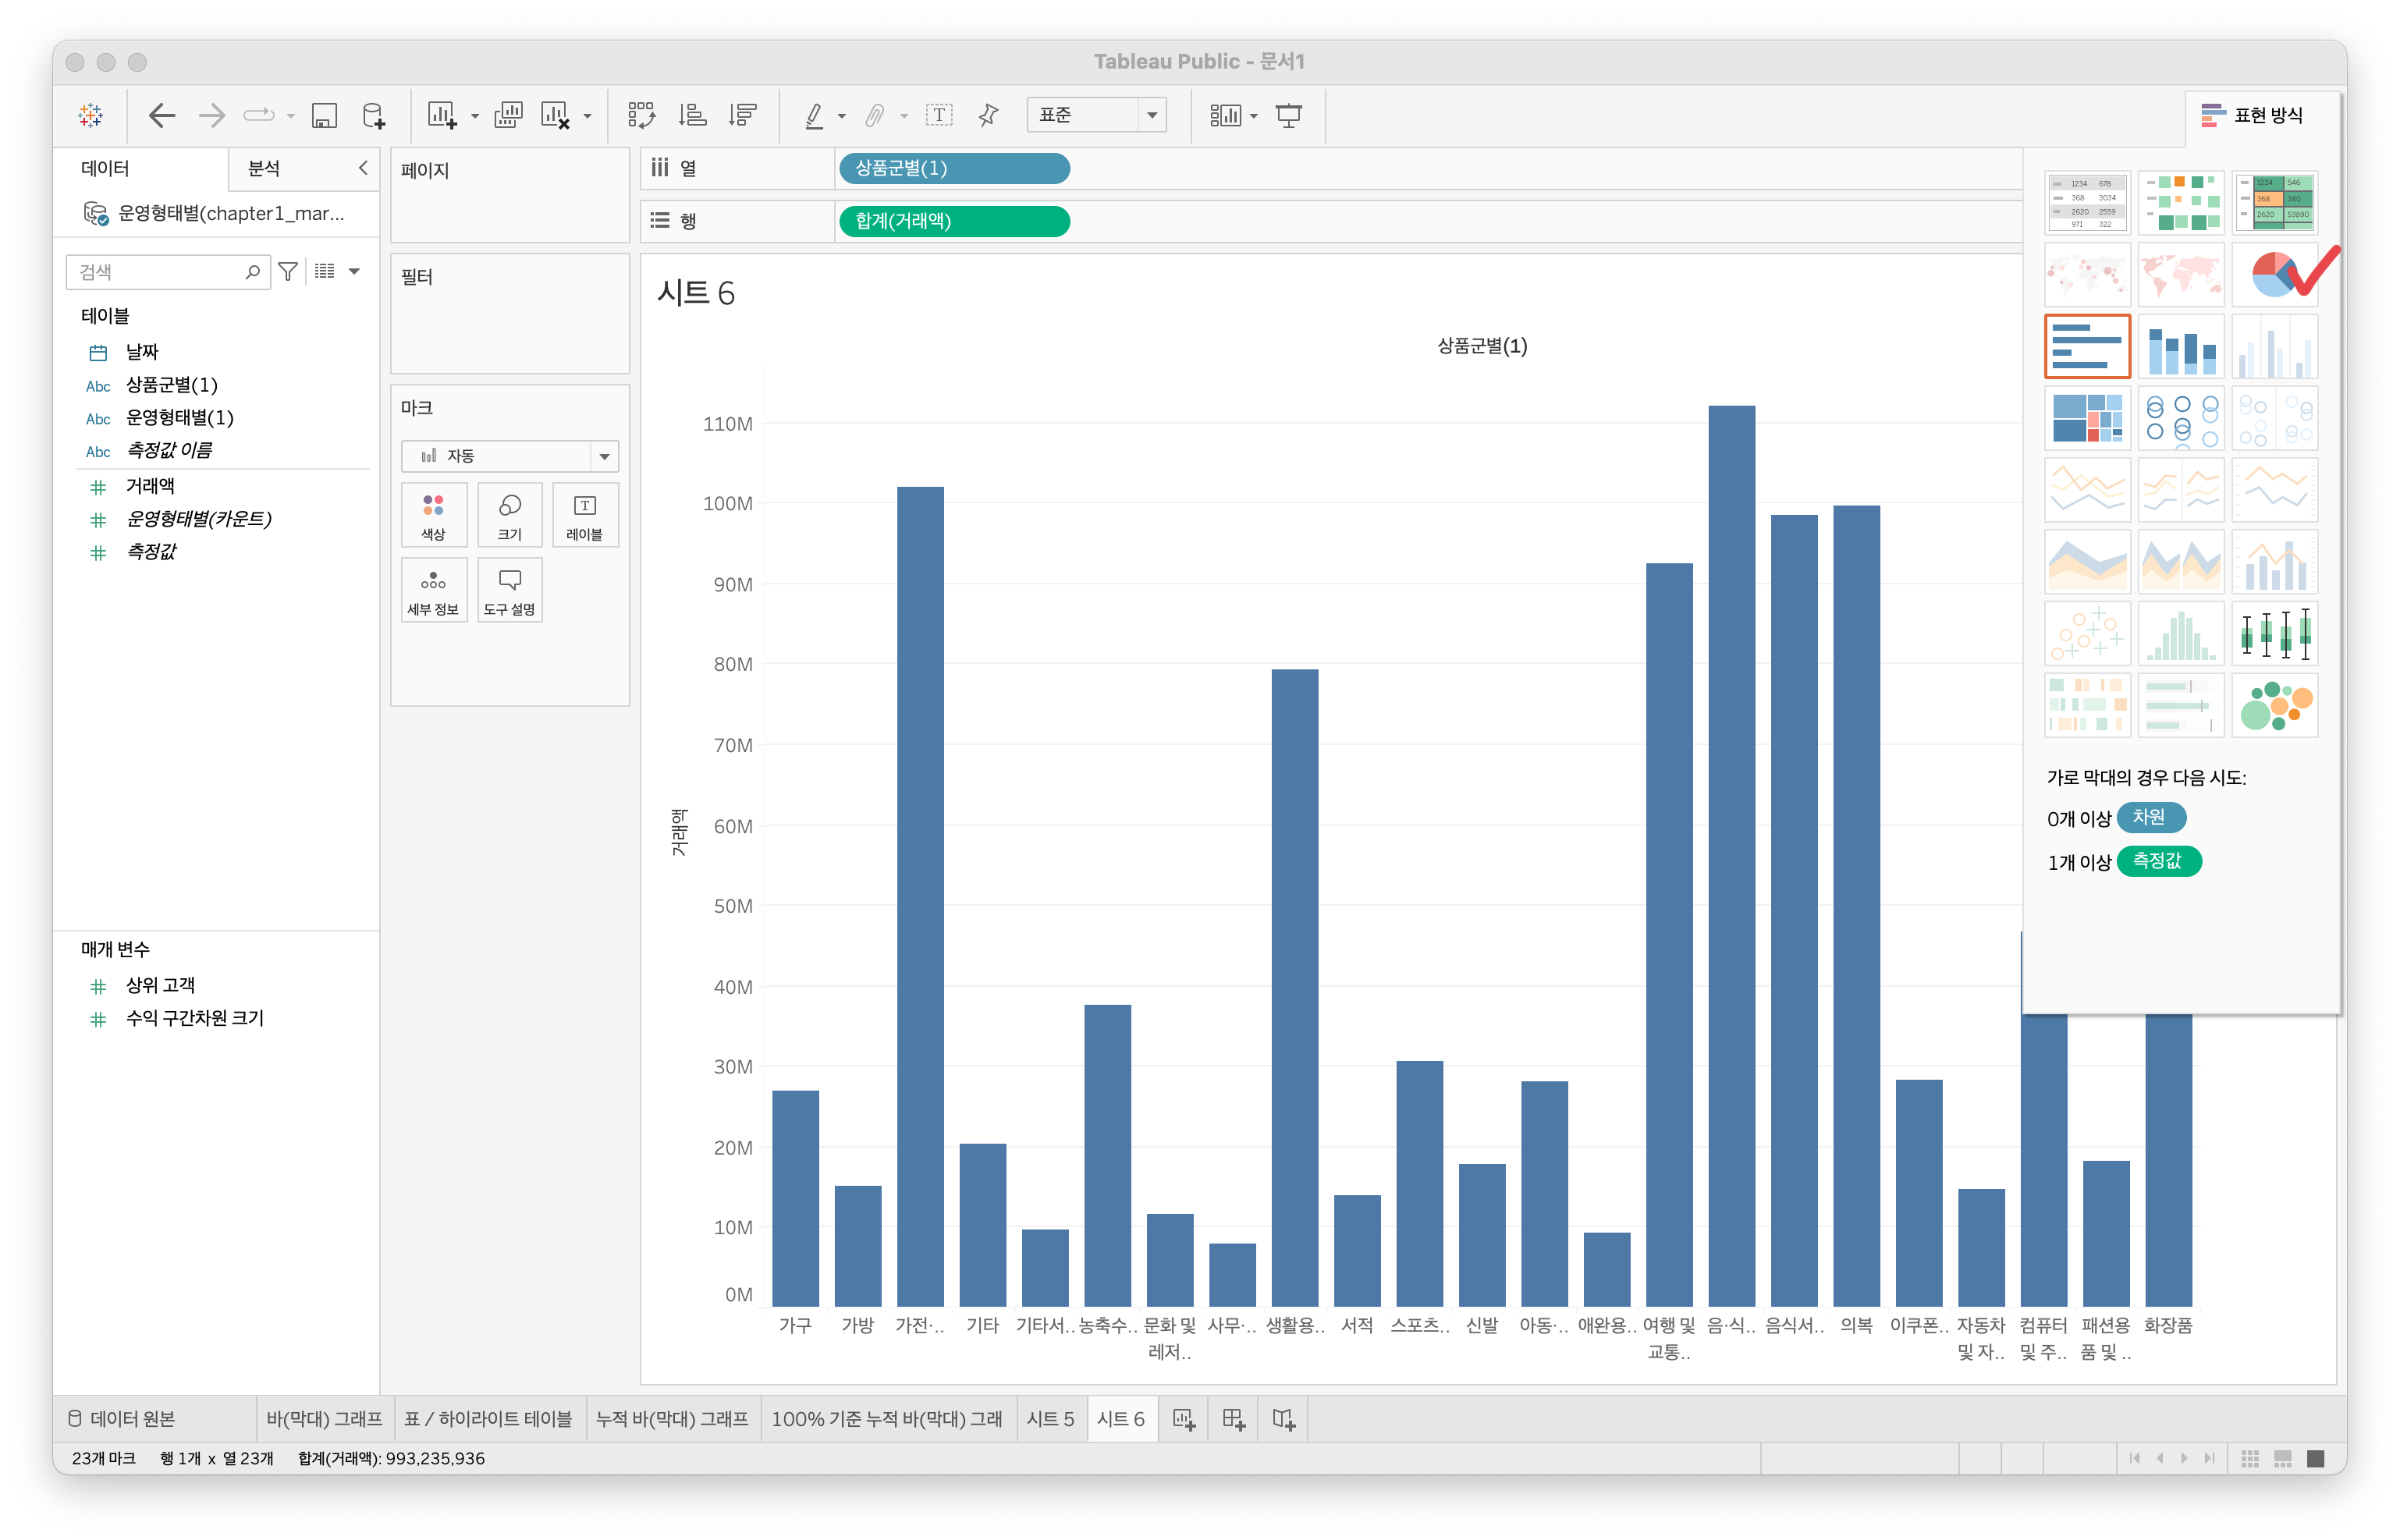This screenshot has width=2400, height=1540.
Task: Open the 시트 5 sheet tab
Action: (x=1050, y=1419)
